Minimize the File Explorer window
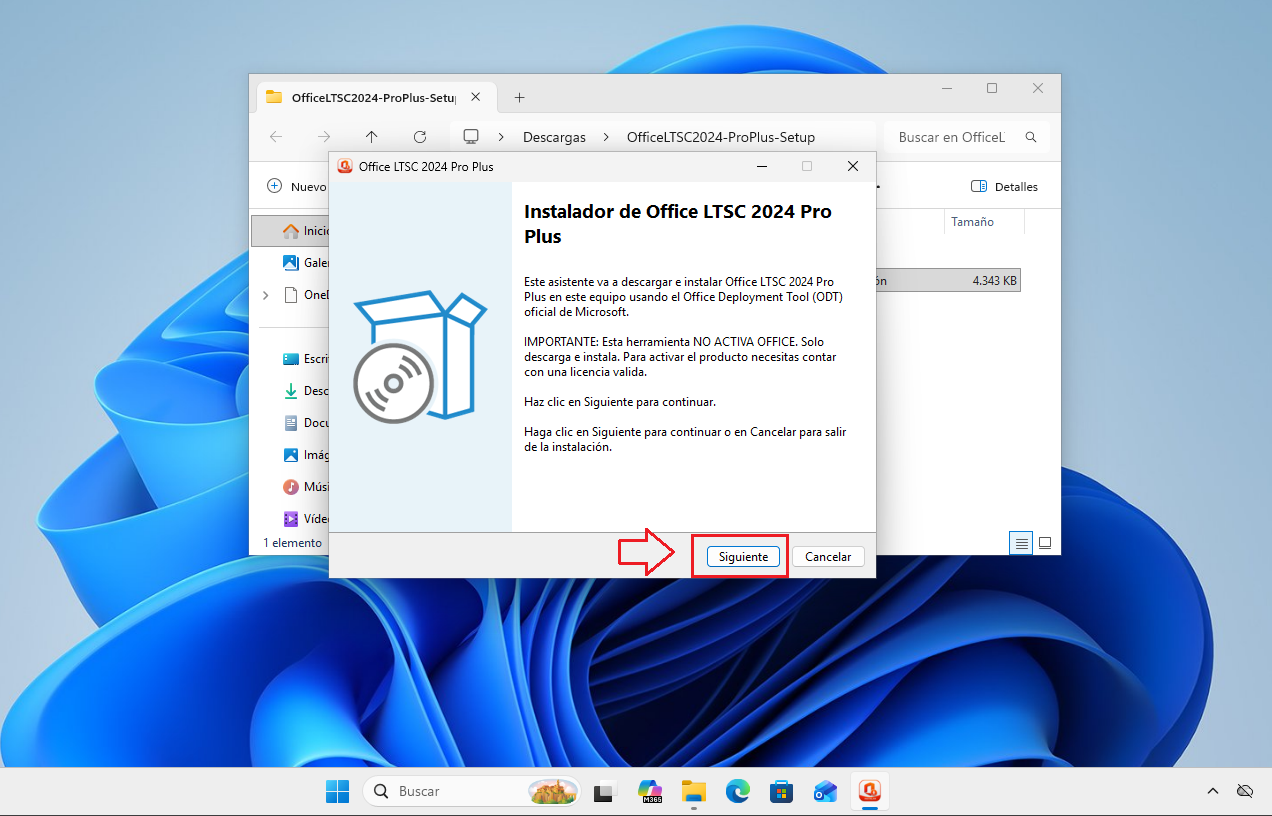The height and width of the screenshot is (816, 1272). click(x=946, y=88)
